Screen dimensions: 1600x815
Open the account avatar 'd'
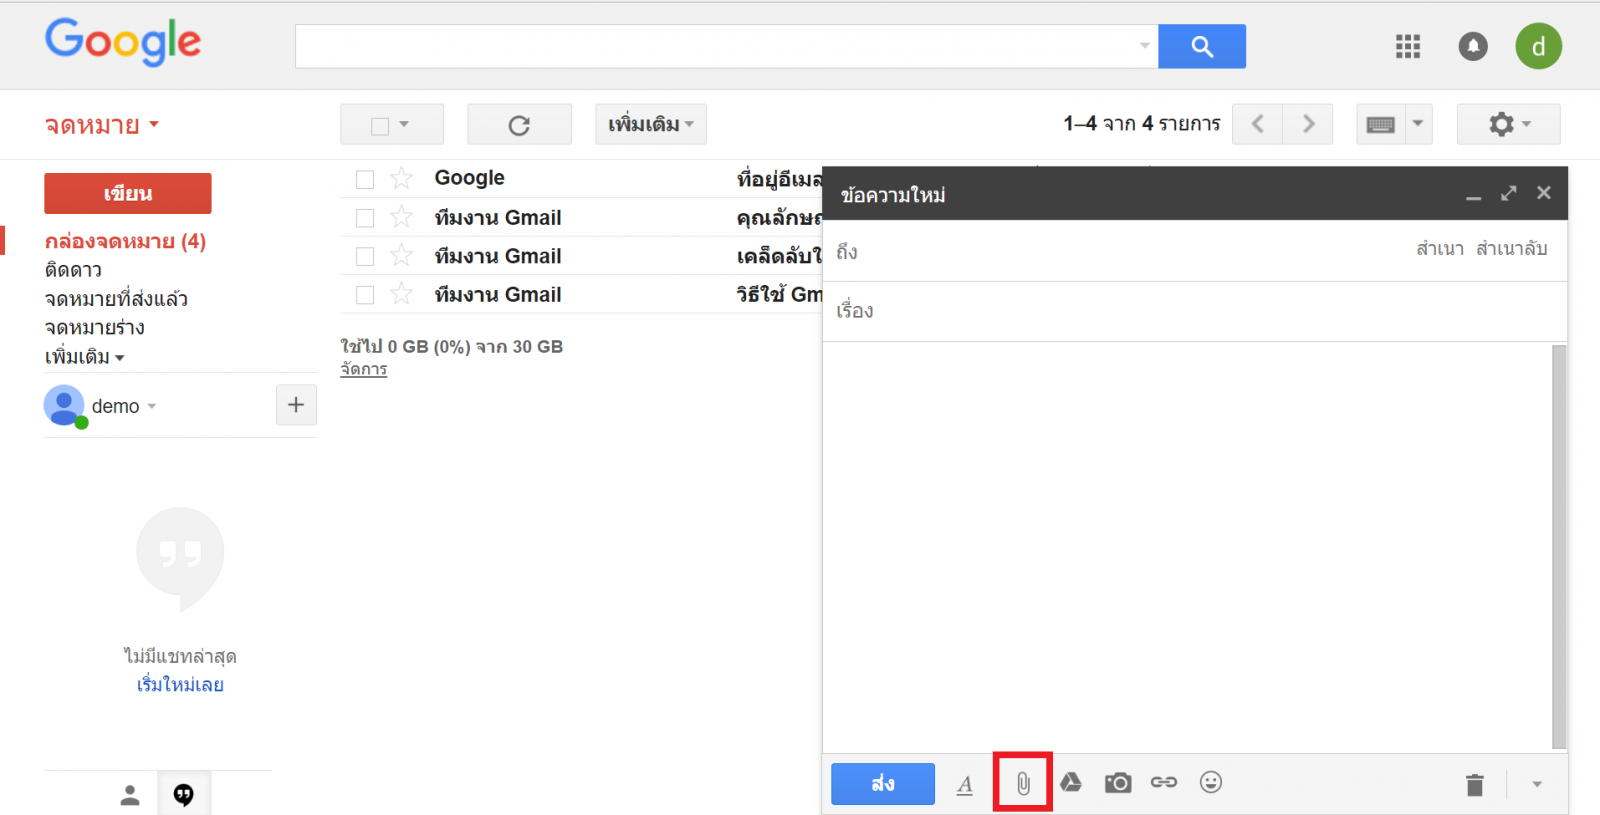(x=1538, y=46)
